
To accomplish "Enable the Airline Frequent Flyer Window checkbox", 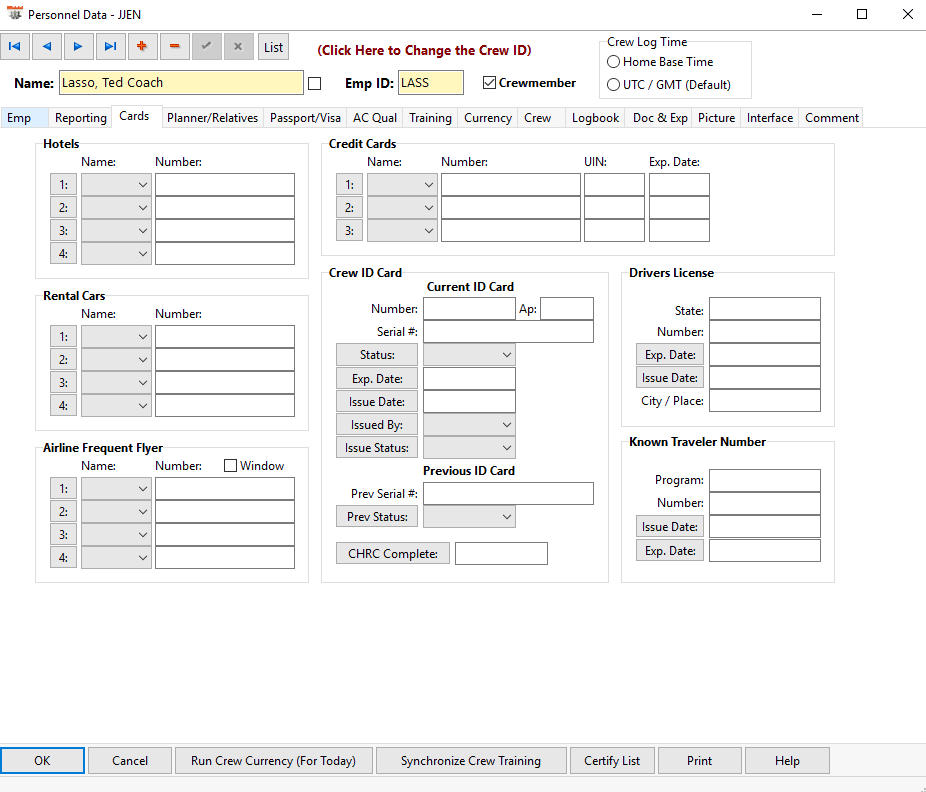I will tap(231, 466).
